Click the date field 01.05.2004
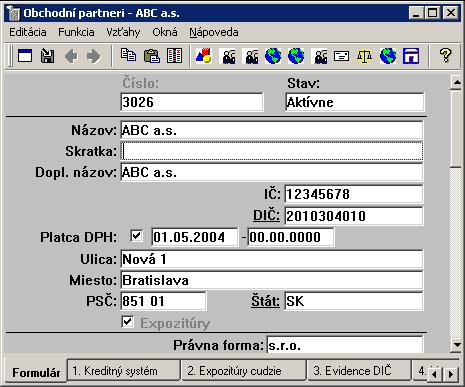Screen dimensions: 465x387 [195, 237]
